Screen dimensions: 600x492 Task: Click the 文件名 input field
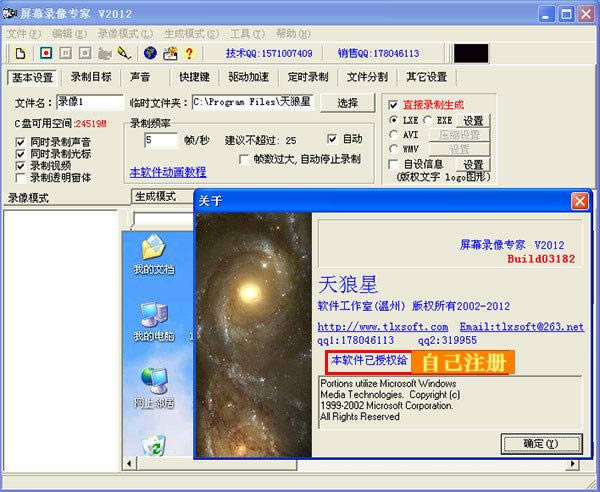(90, 102)
